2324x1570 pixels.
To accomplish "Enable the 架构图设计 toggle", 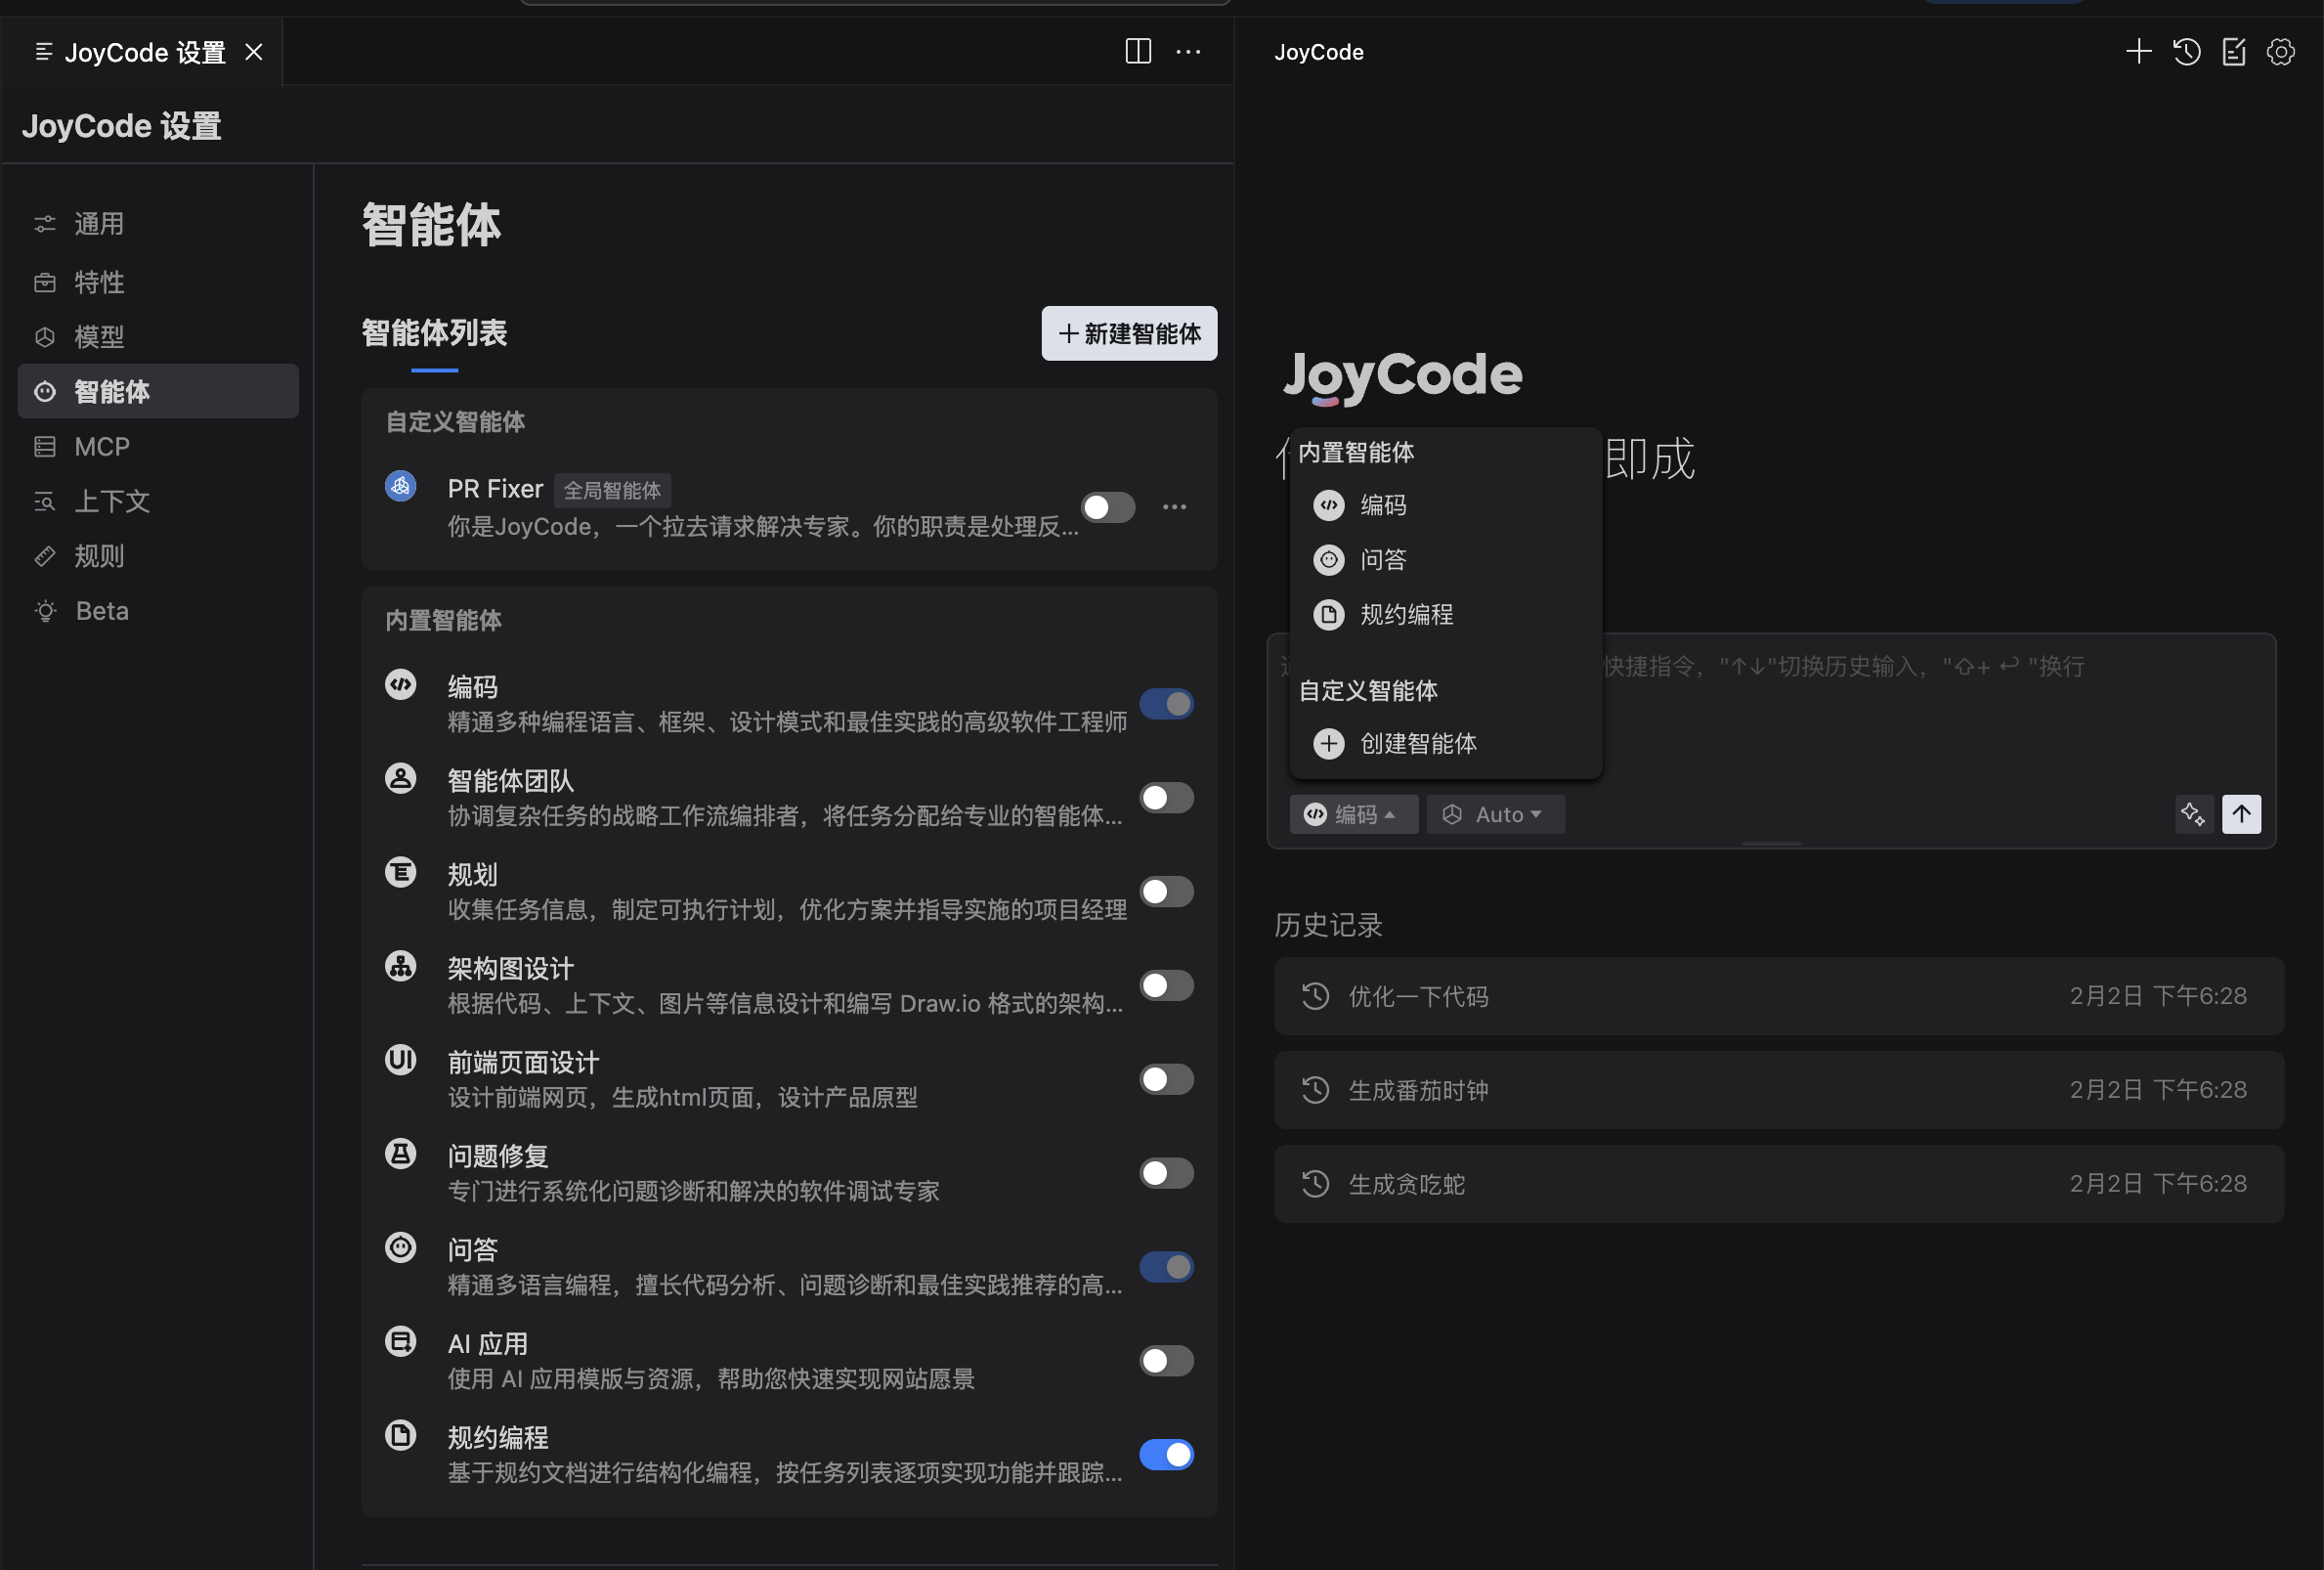I will coord(1166,985).
